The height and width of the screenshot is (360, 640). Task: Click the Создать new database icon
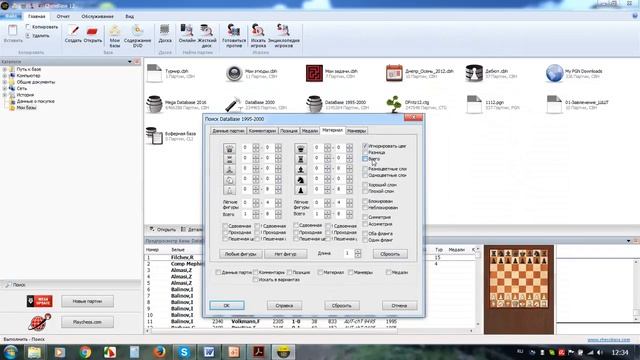[73, 34]
